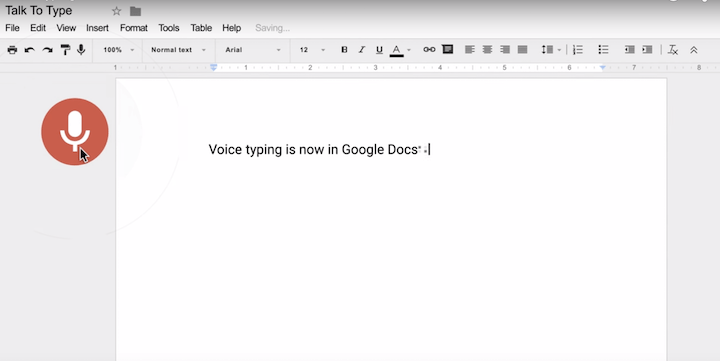Open the Edit menu
The height and width of the screenshot is (361, 720).
tap(38, 28)
